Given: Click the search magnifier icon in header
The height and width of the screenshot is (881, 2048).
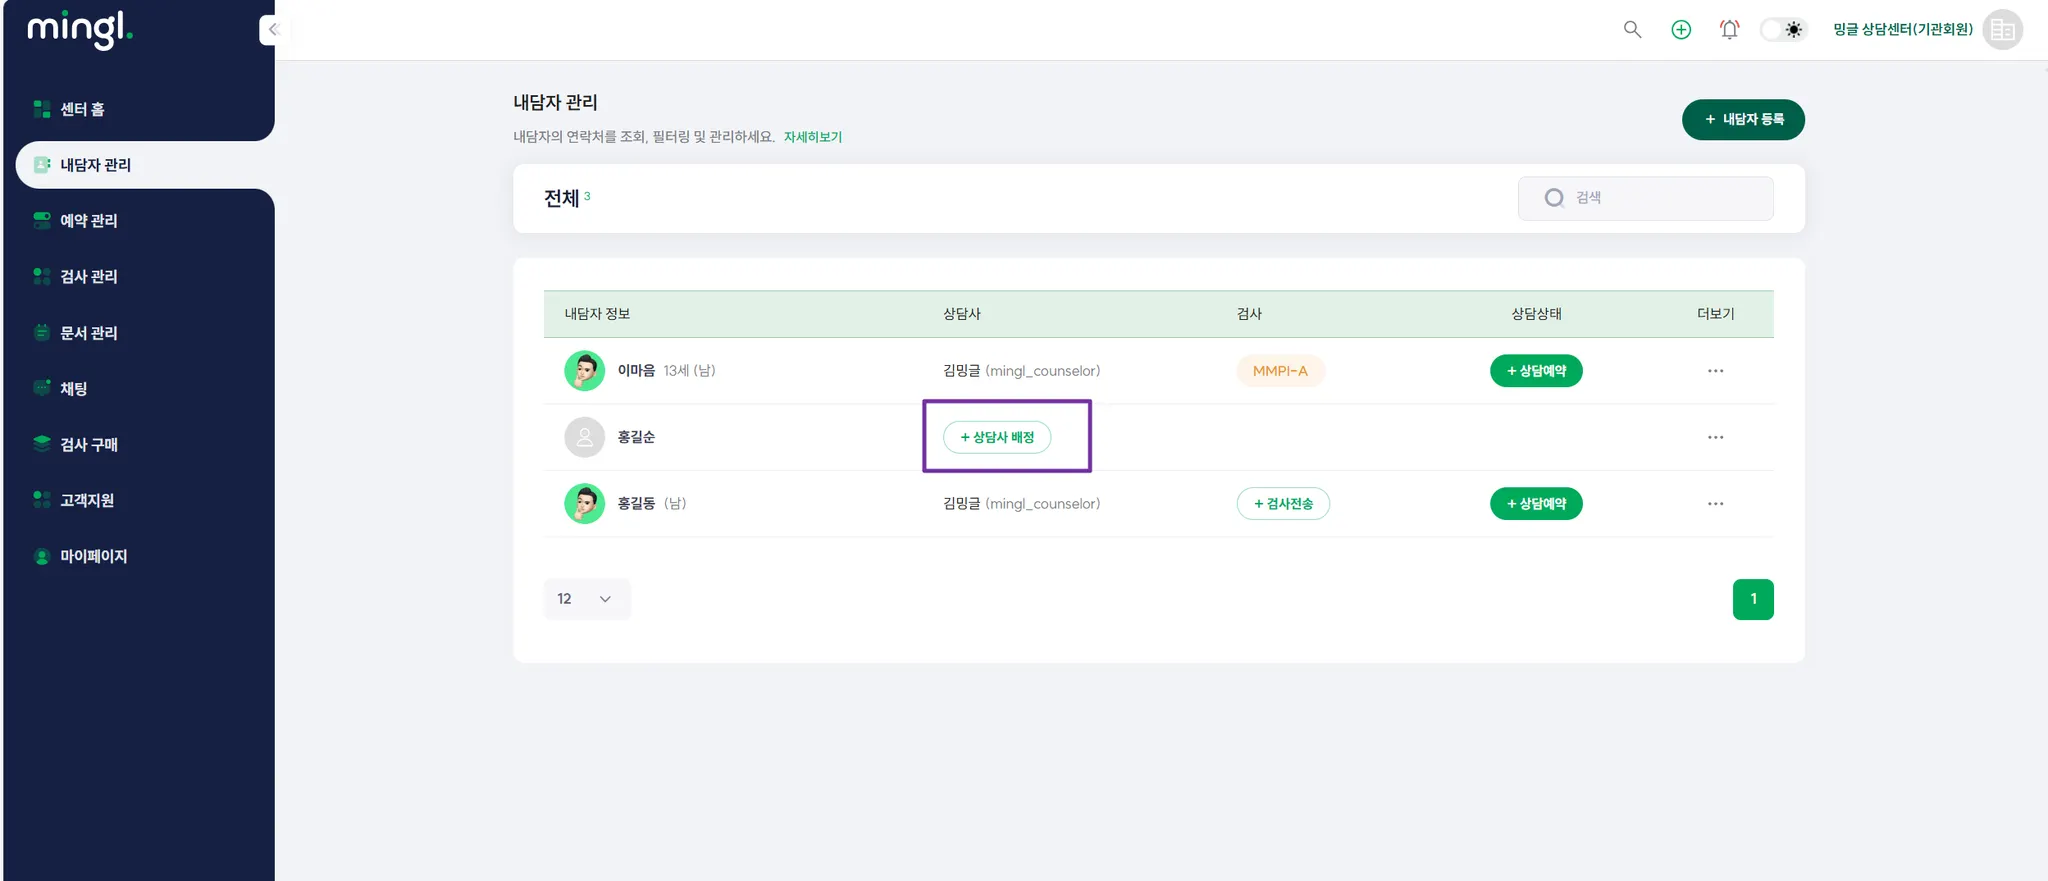Looking at the screenshot, I should [1632, 30].
